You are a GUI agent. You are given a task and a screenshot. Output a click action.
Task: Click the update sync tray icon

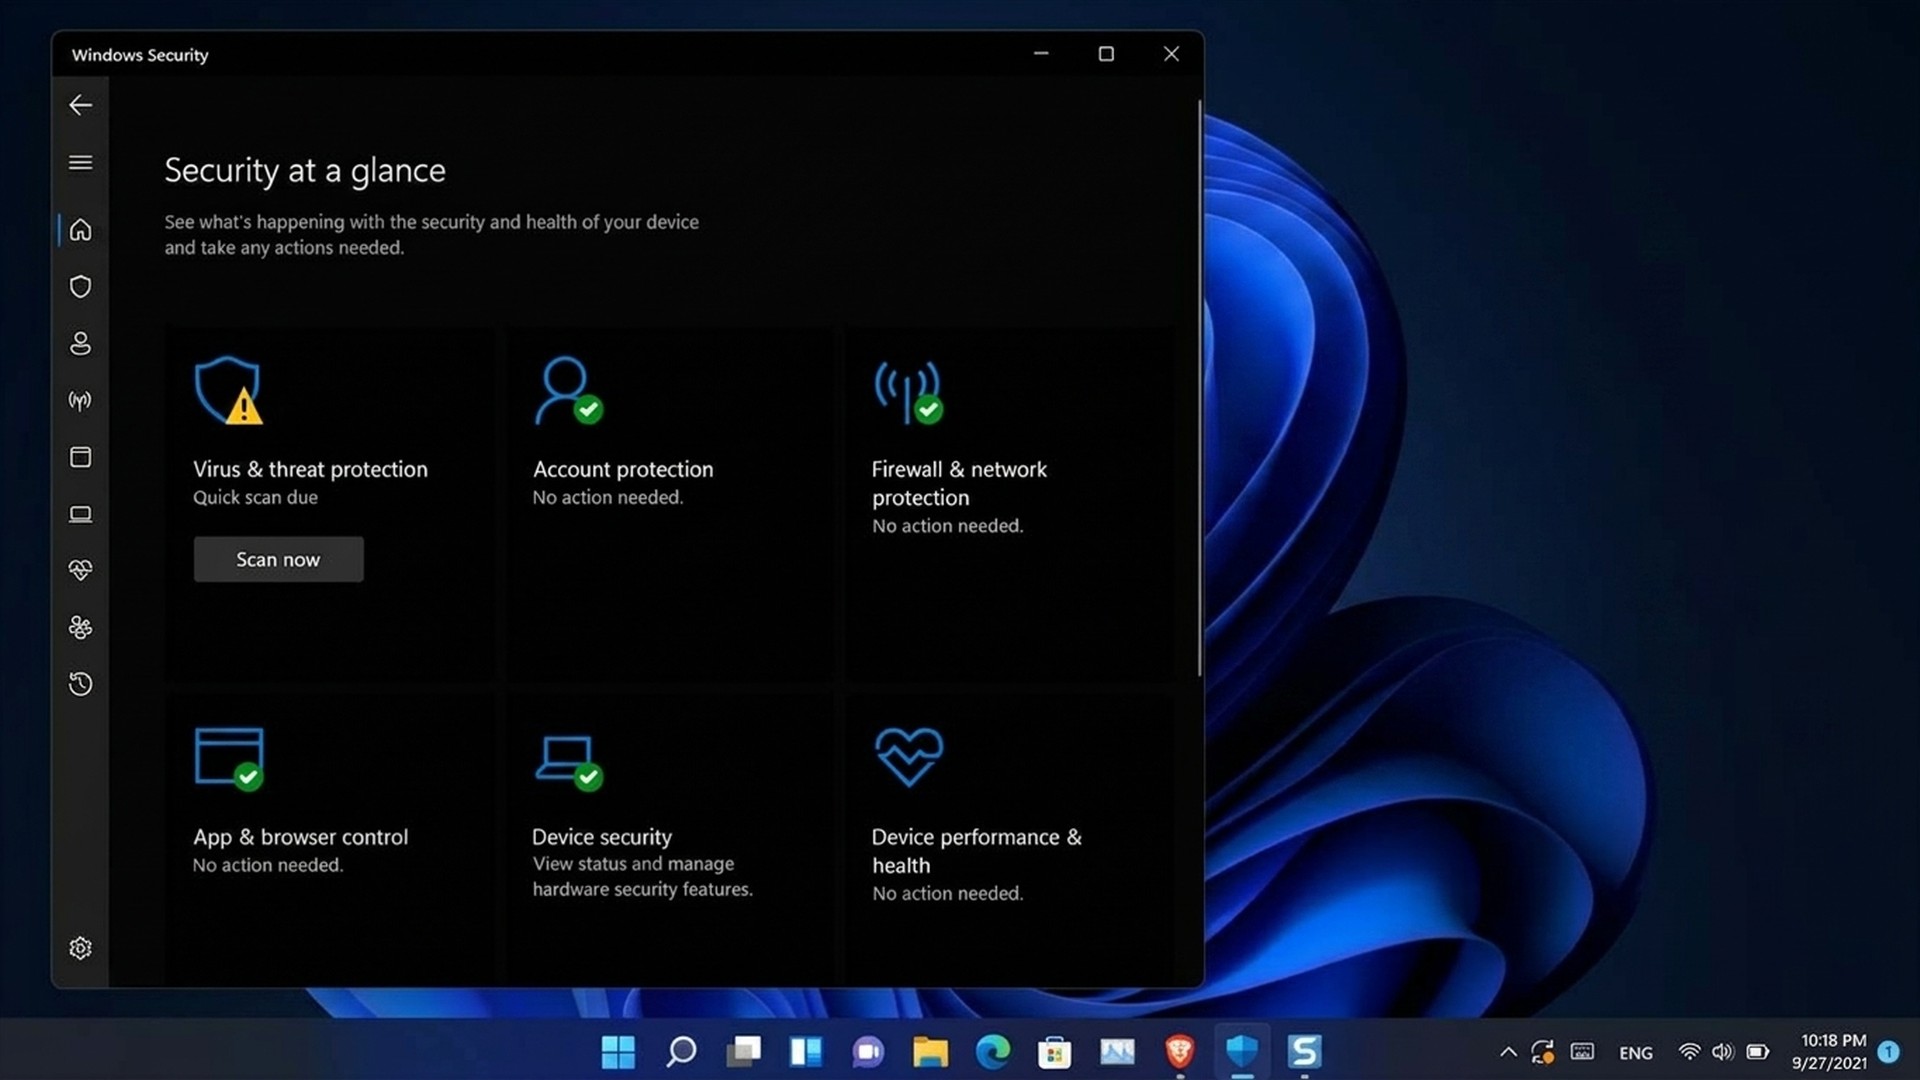tap(1543, 1052)
